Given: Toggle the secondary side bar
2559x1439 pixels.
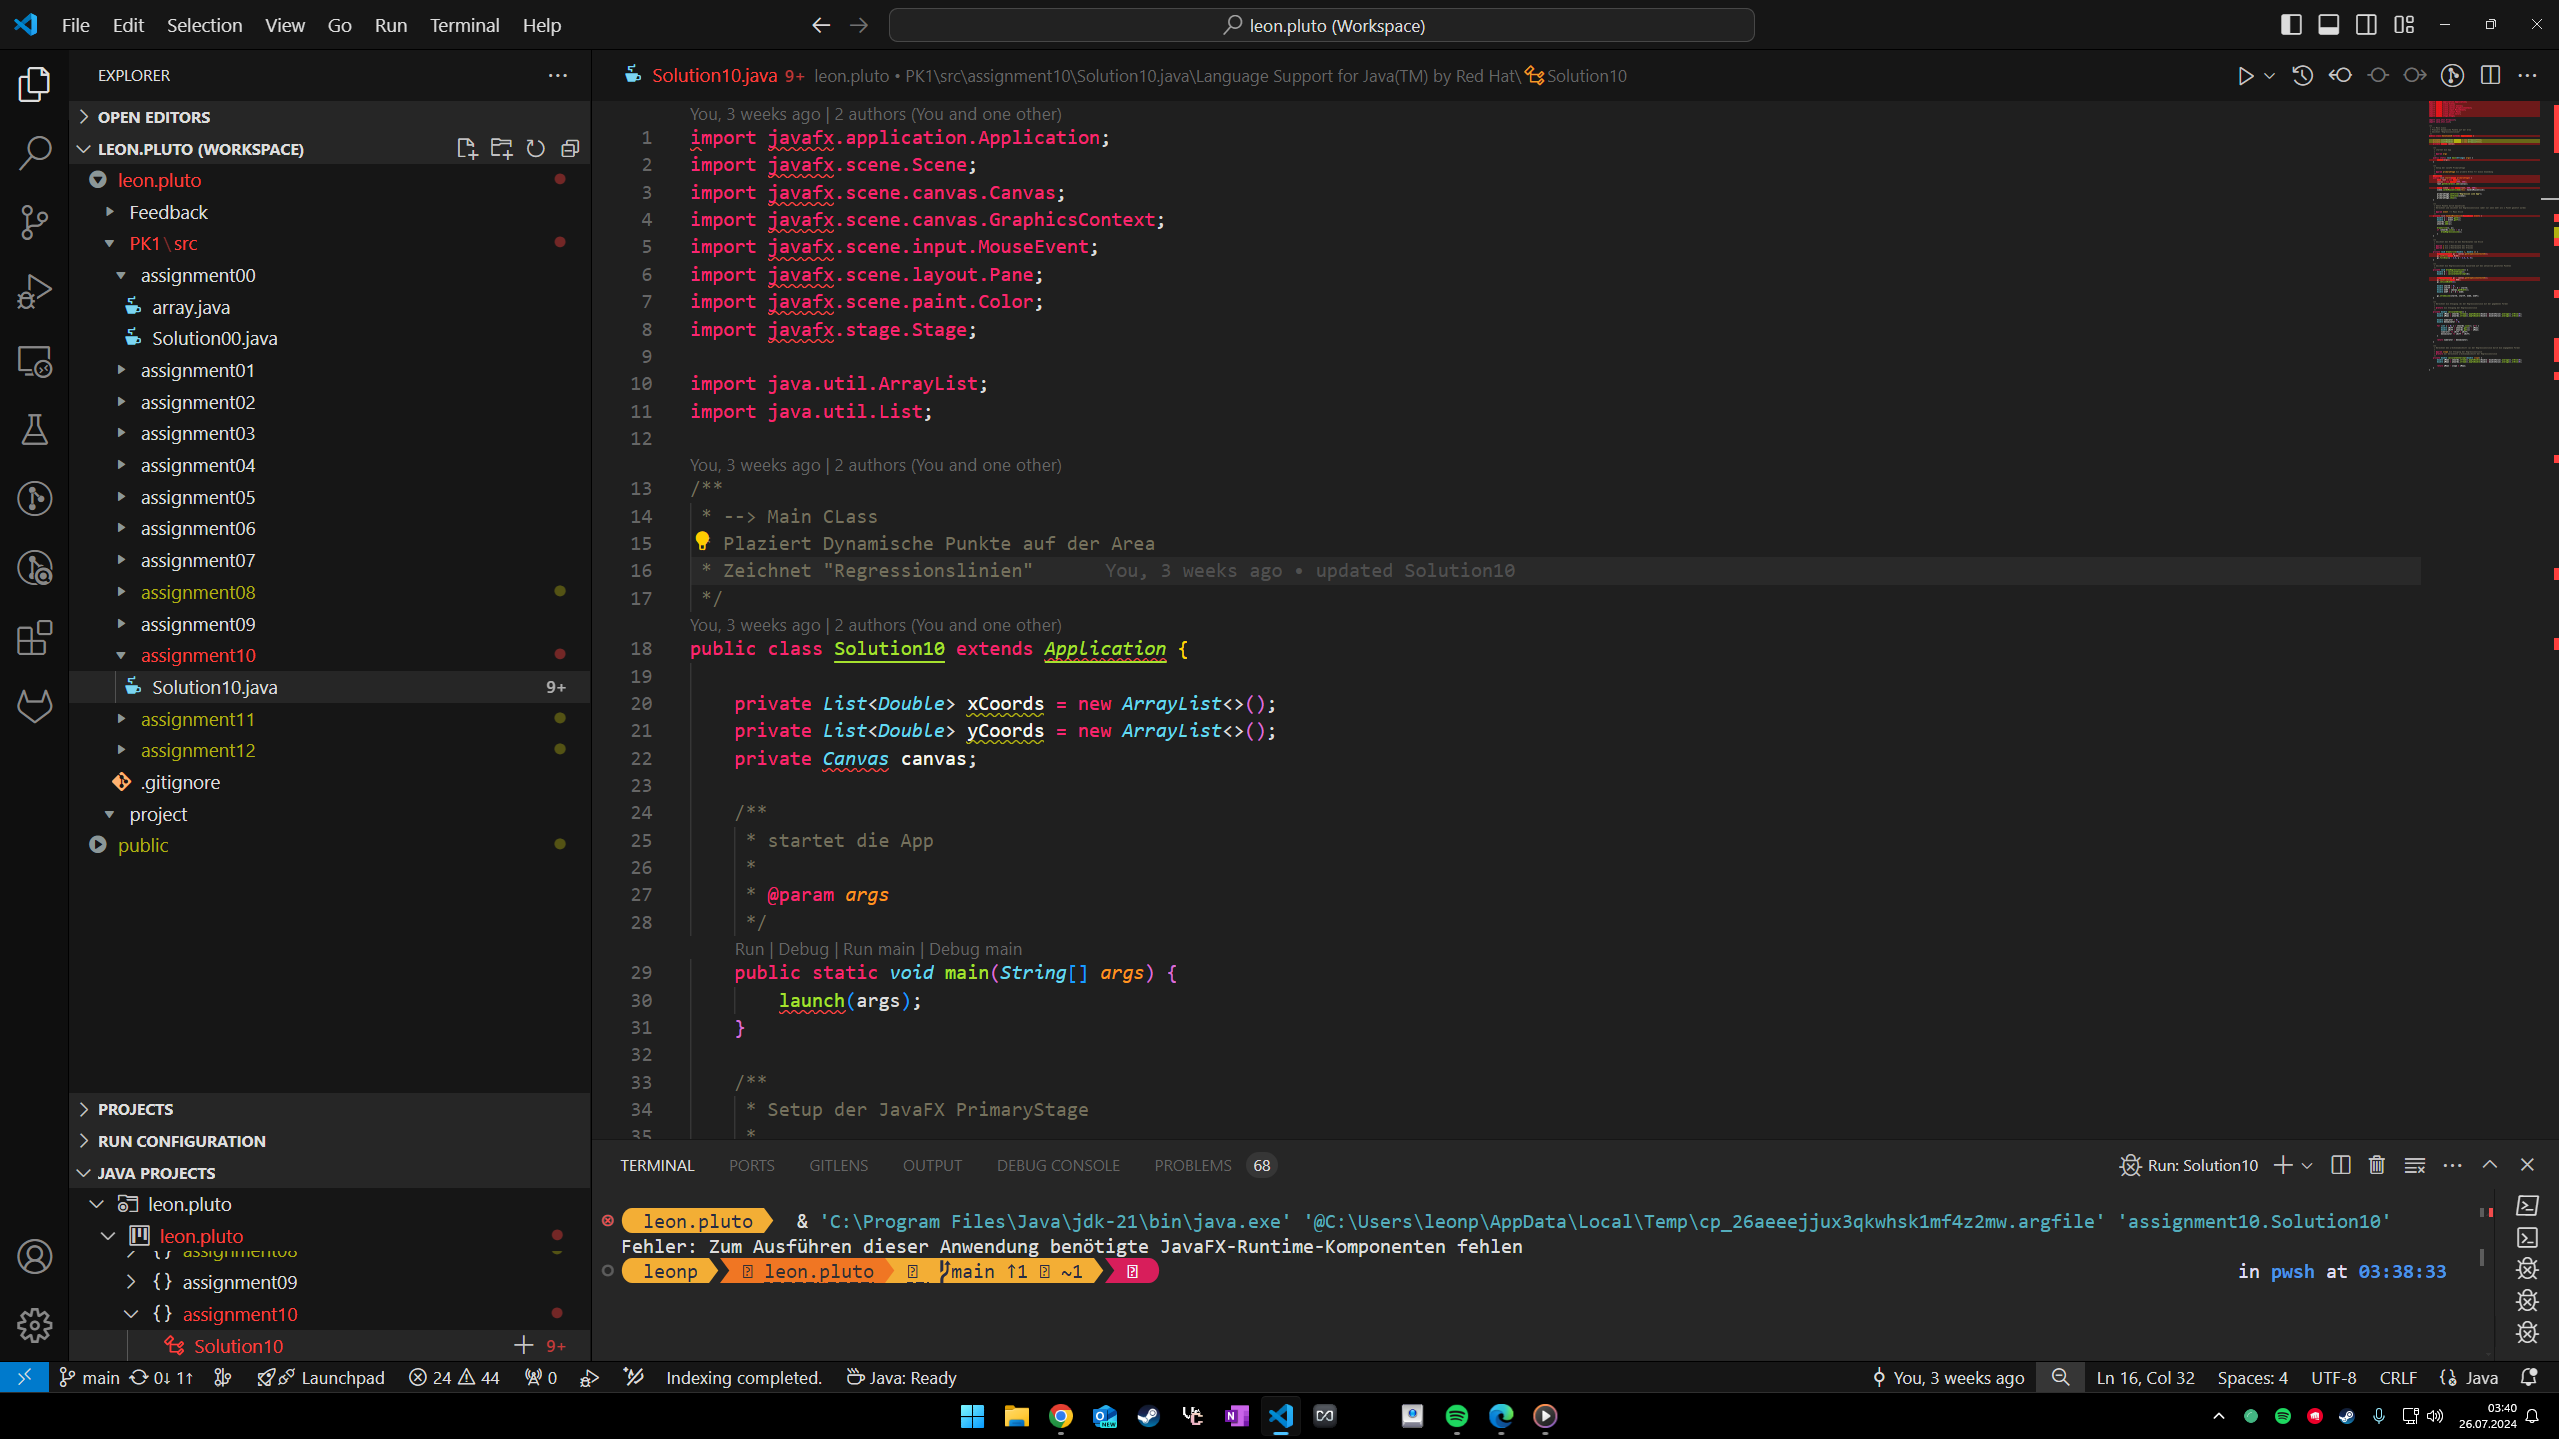Looking at the screenshot, I should click(2366, 24).
